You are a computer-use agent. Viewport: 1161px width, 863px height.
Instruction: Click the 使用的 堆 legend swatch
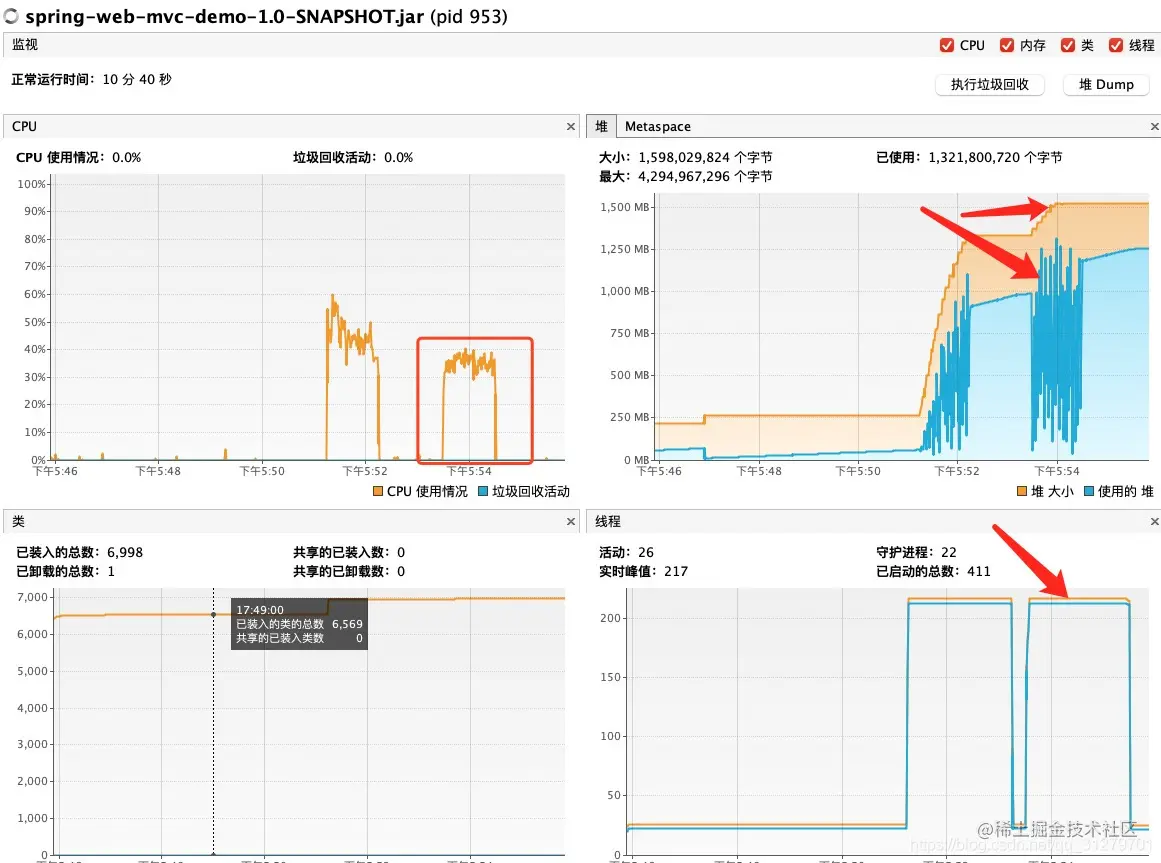click(x=1089, y=491)
